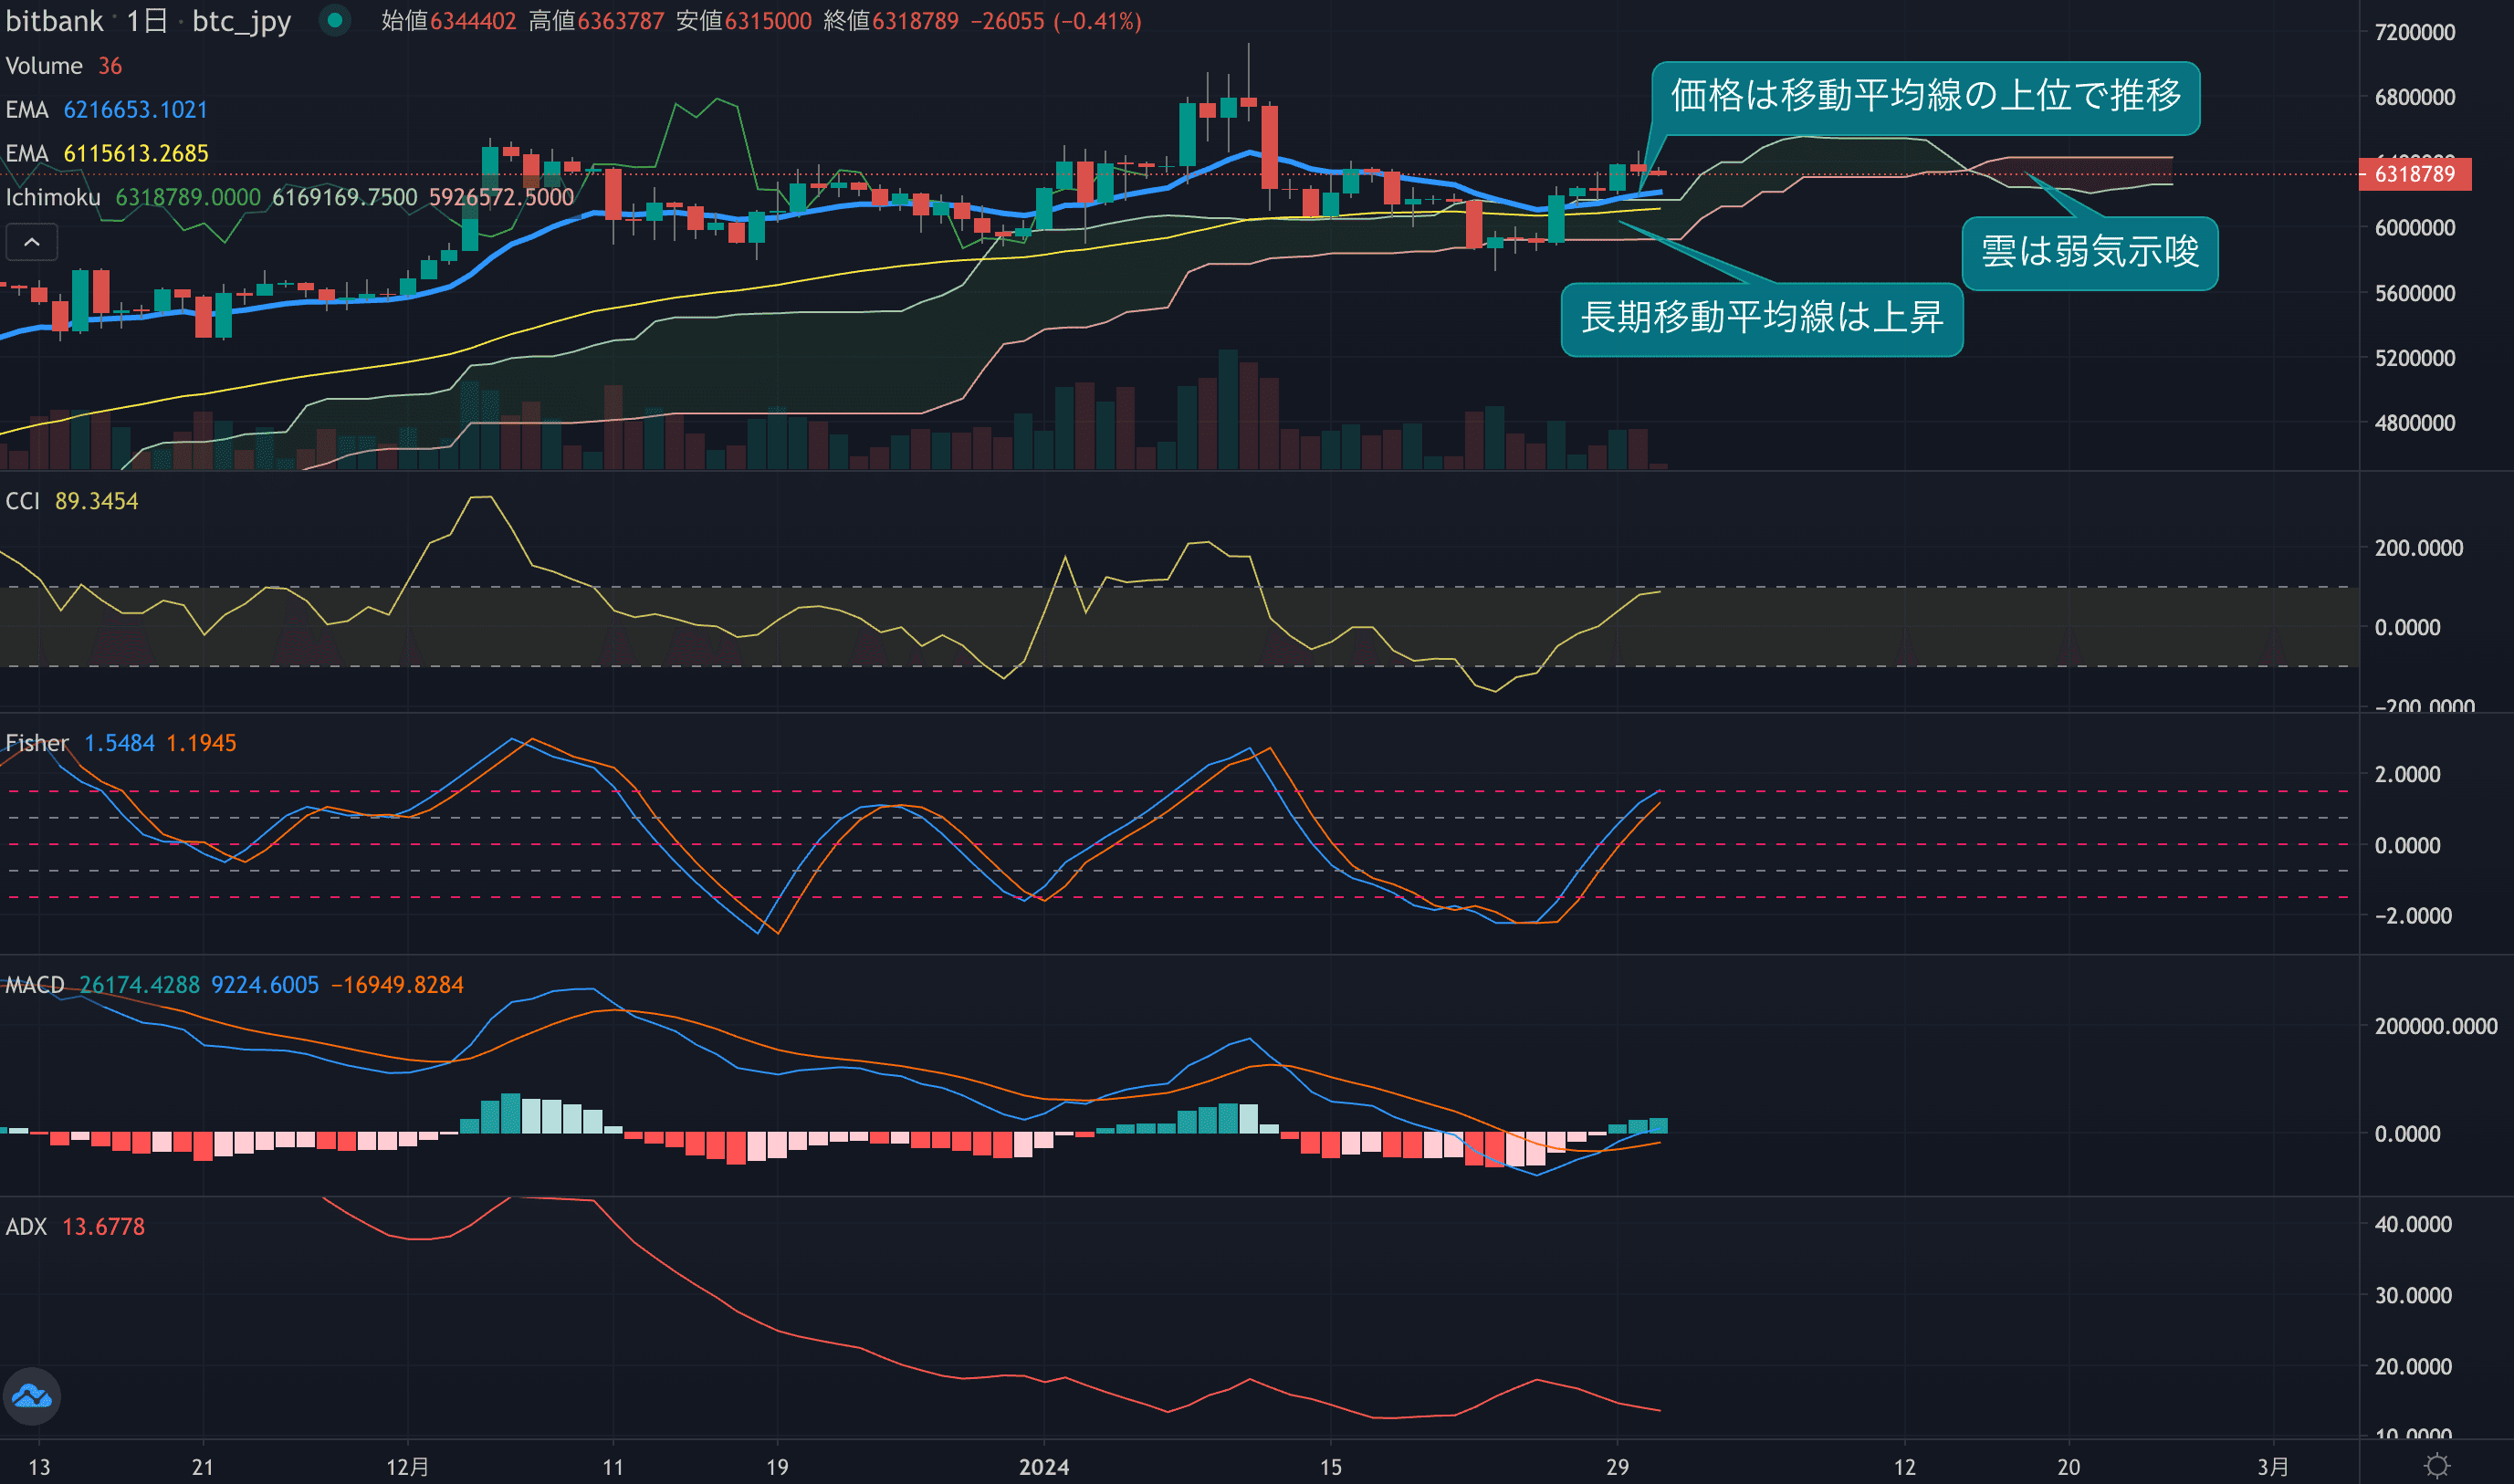Viewport: 2514px width, 1484px height.
Task: Click the MACD indicator legend label
Action: point(35,985)
